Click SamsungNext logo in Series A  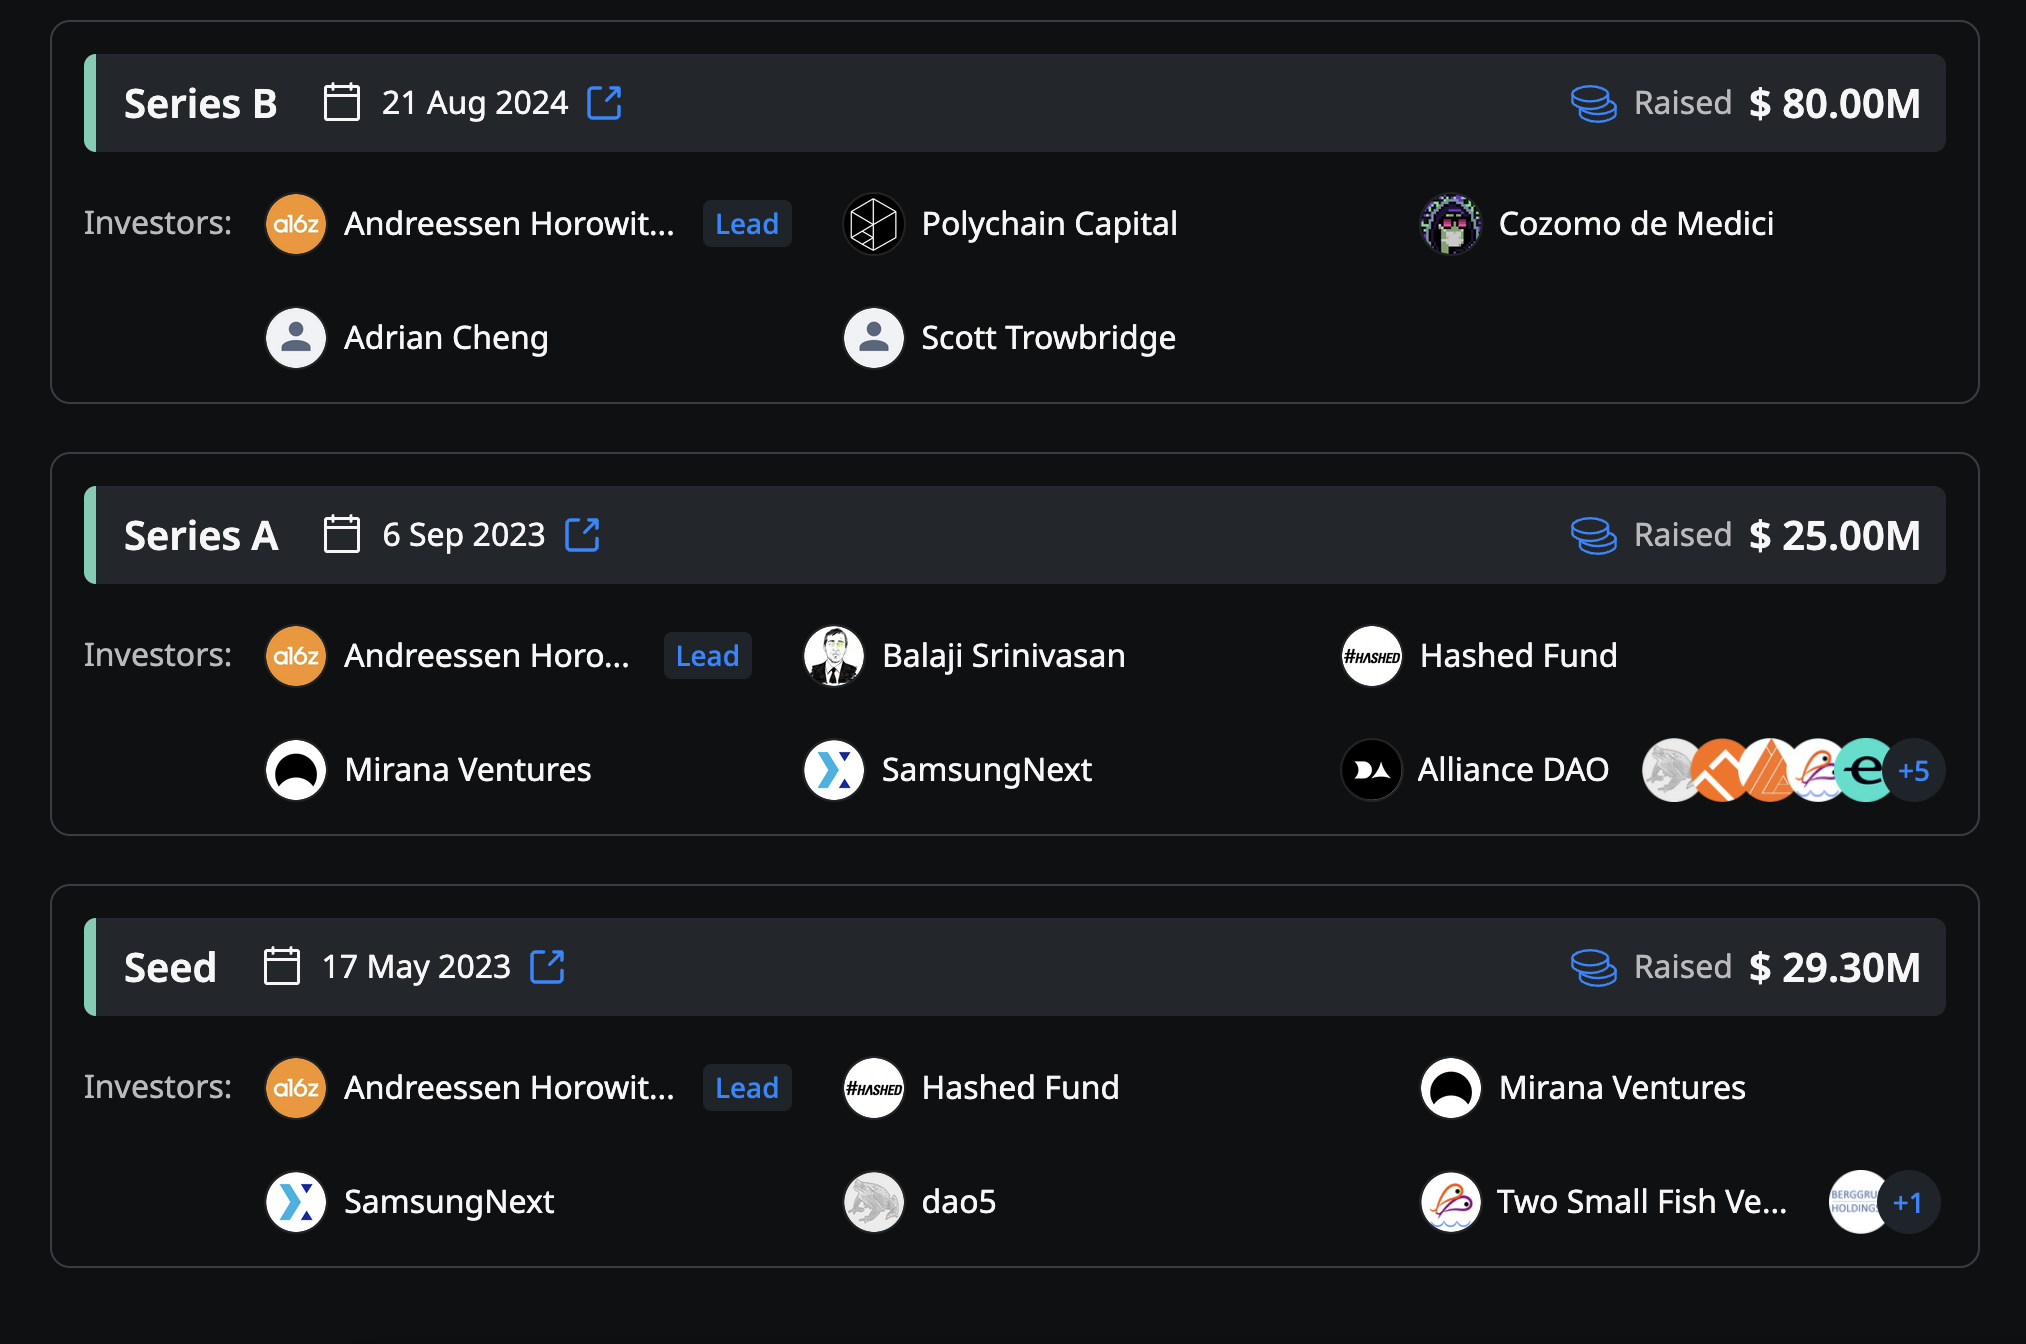[x=834, y=770]
